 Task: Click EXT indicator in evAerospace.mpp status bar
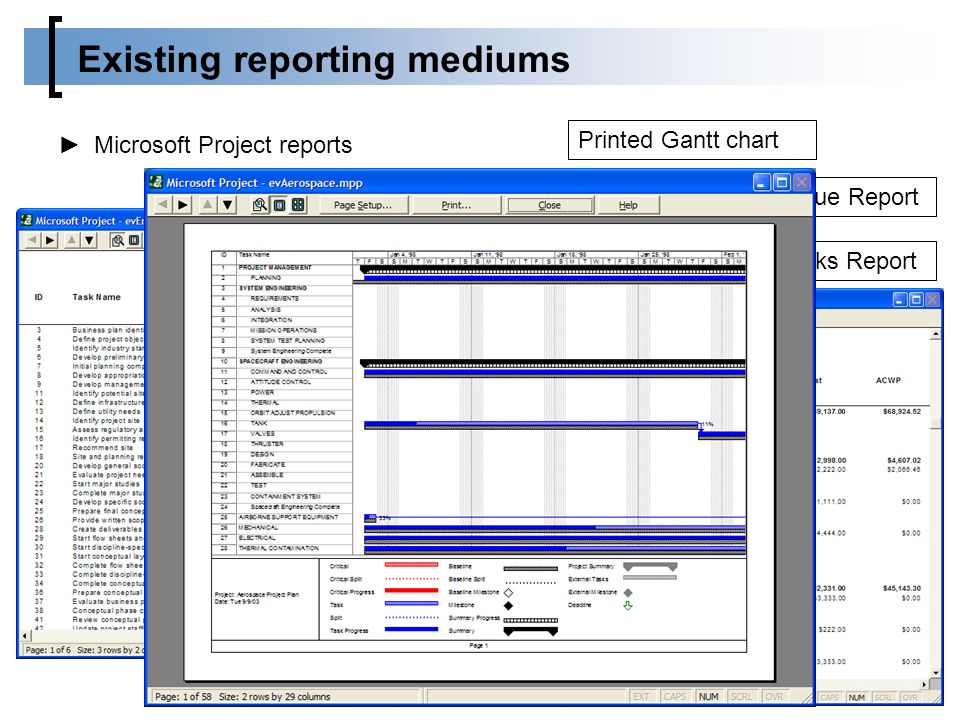pos(641,696)
